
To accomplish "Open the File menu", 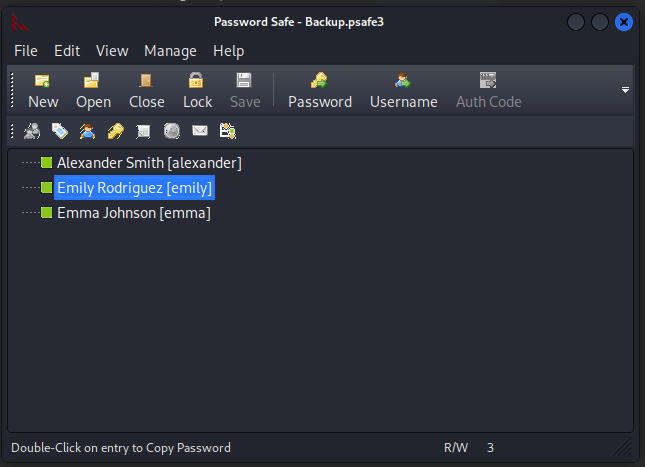I will click(26, 51).
